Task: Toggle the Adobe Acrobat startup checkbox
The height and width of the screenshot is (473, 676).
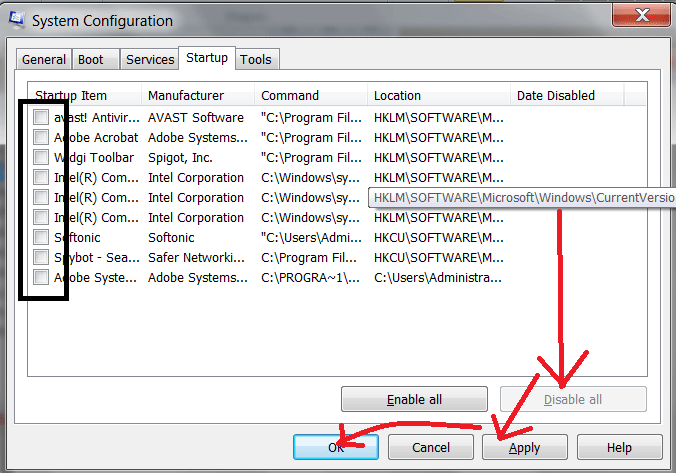Action: click(41, 137)
